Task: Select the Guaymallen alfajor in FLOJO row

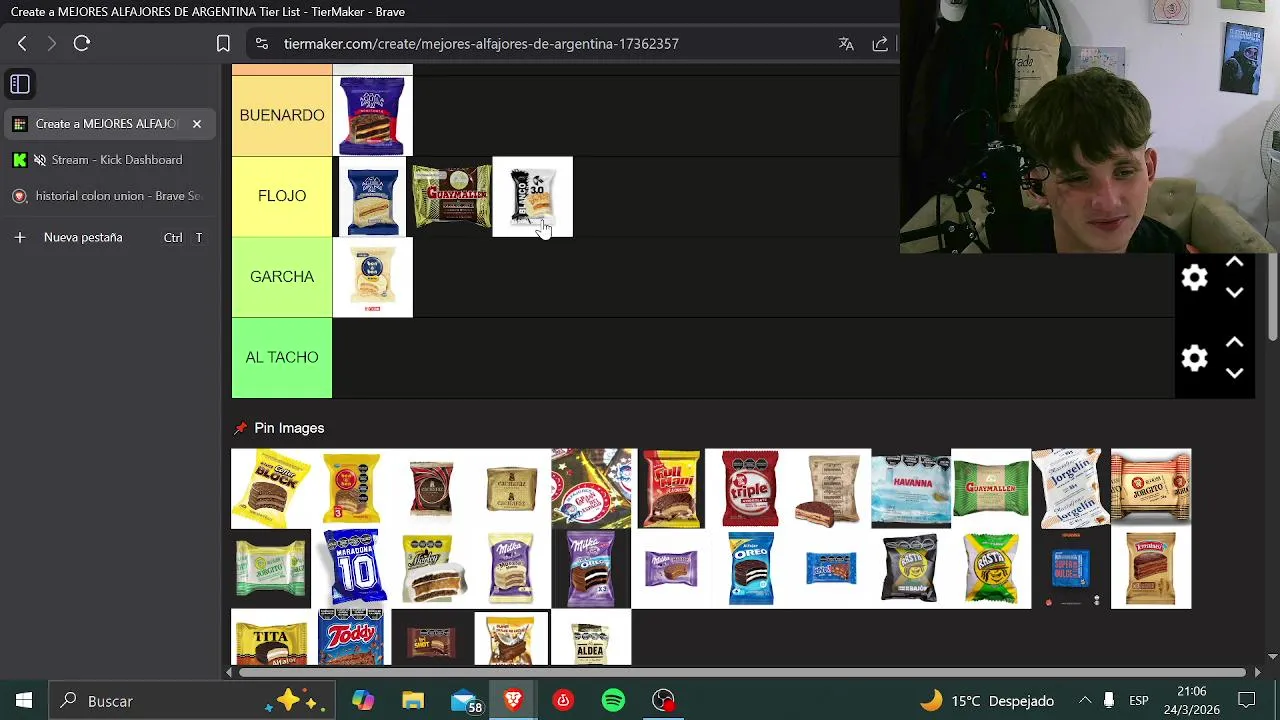Action: (452, 196)
